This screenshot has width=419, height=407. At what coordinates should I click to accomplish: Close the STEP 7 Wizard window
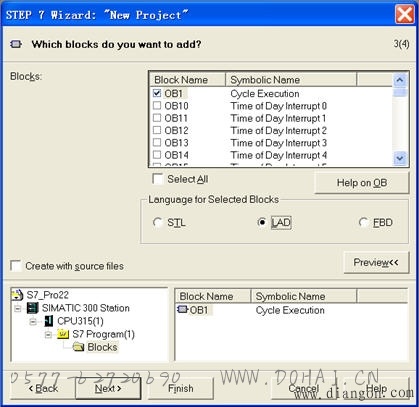[404, 14]
